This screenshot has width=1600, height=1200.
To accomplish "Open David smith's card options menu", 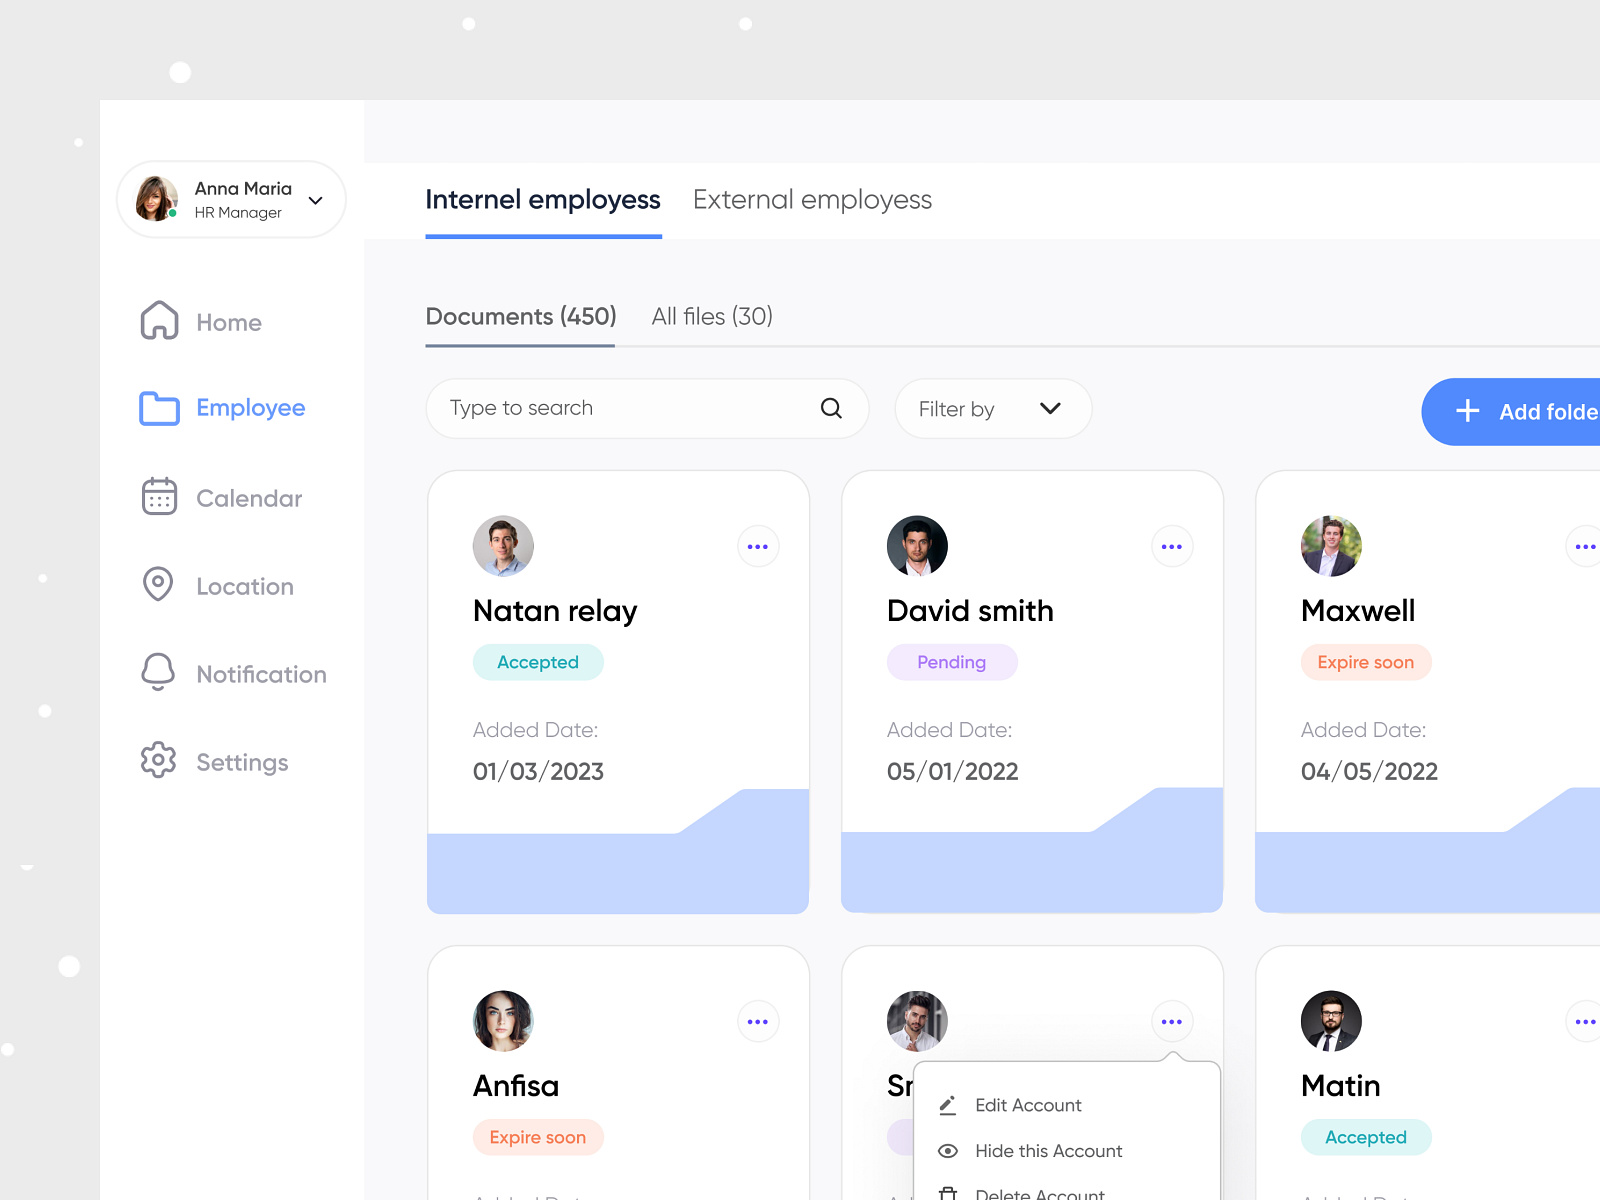I will click(1172, 546).
